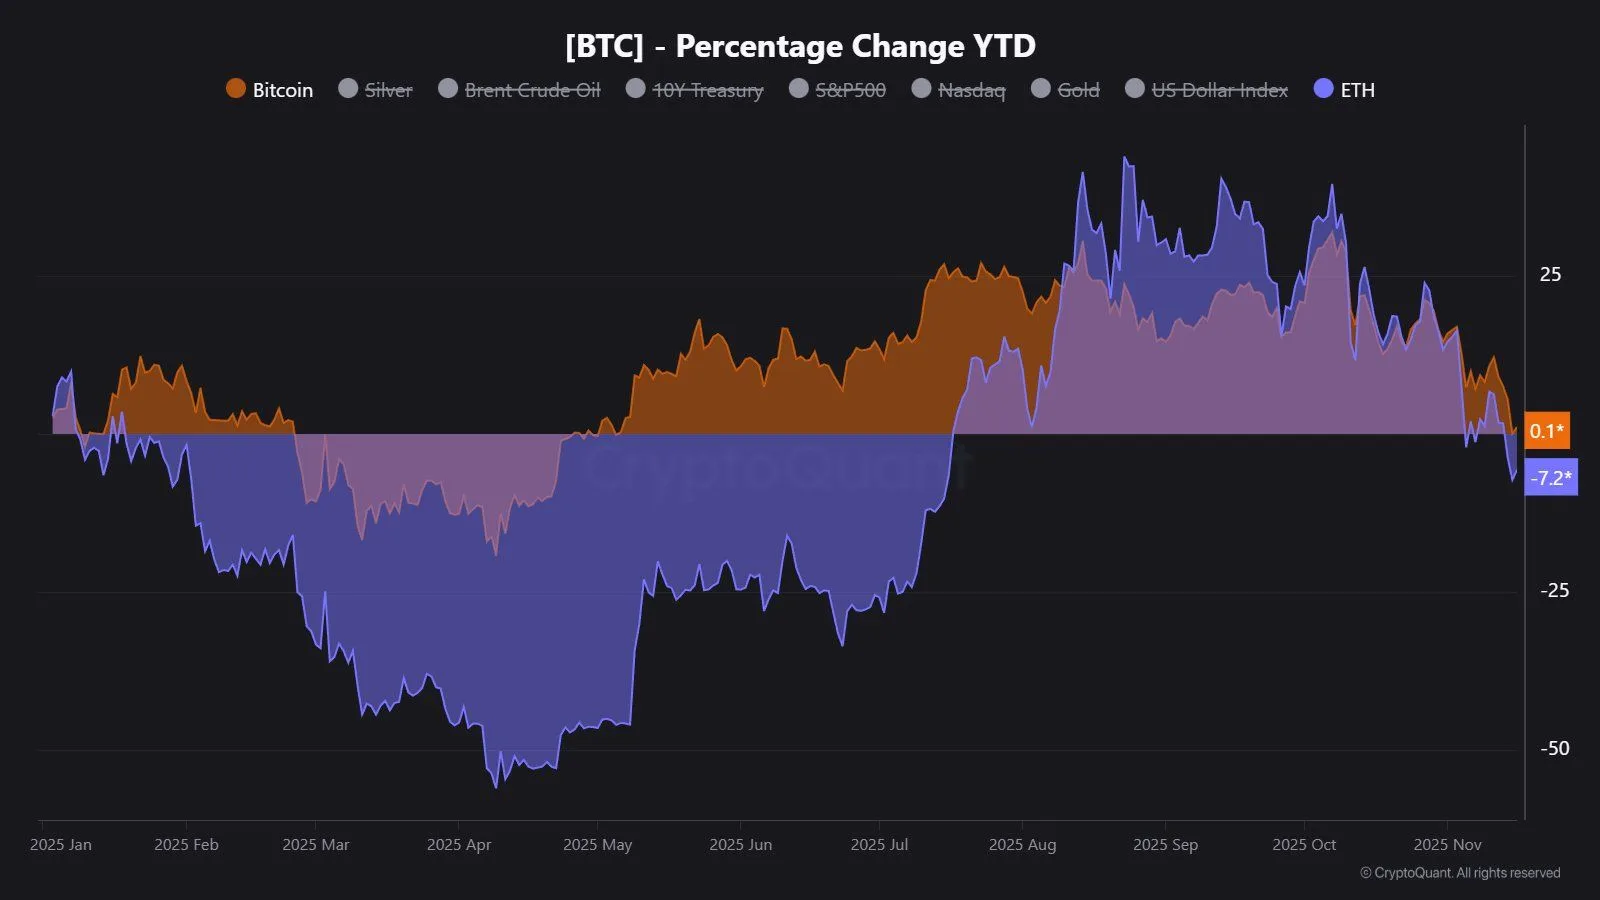Click the CryptoQuant copyright text
This screenshot has height=900, width=1600.
coord(1460,873)
